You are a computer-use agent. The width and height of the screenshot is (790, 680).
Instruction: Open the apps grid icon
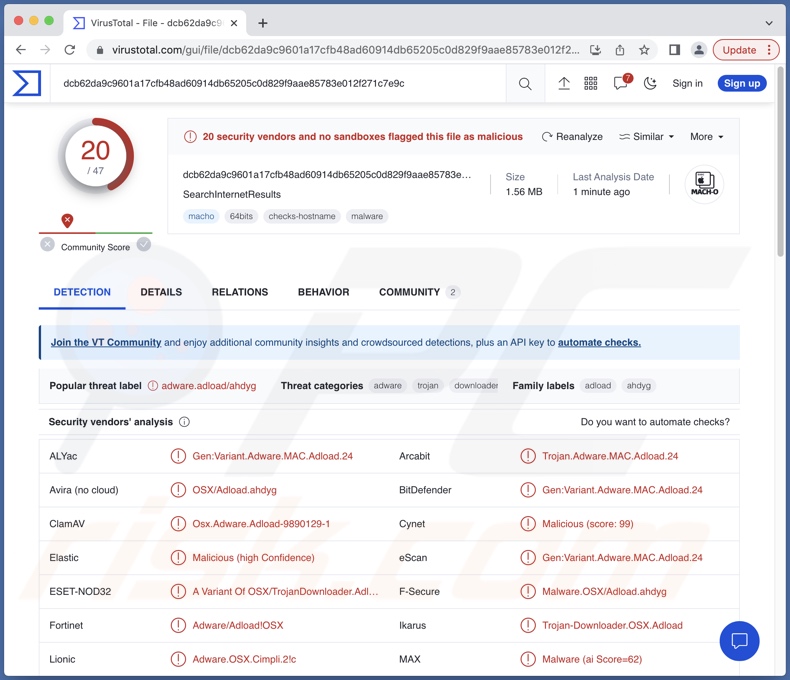[590, 84]
